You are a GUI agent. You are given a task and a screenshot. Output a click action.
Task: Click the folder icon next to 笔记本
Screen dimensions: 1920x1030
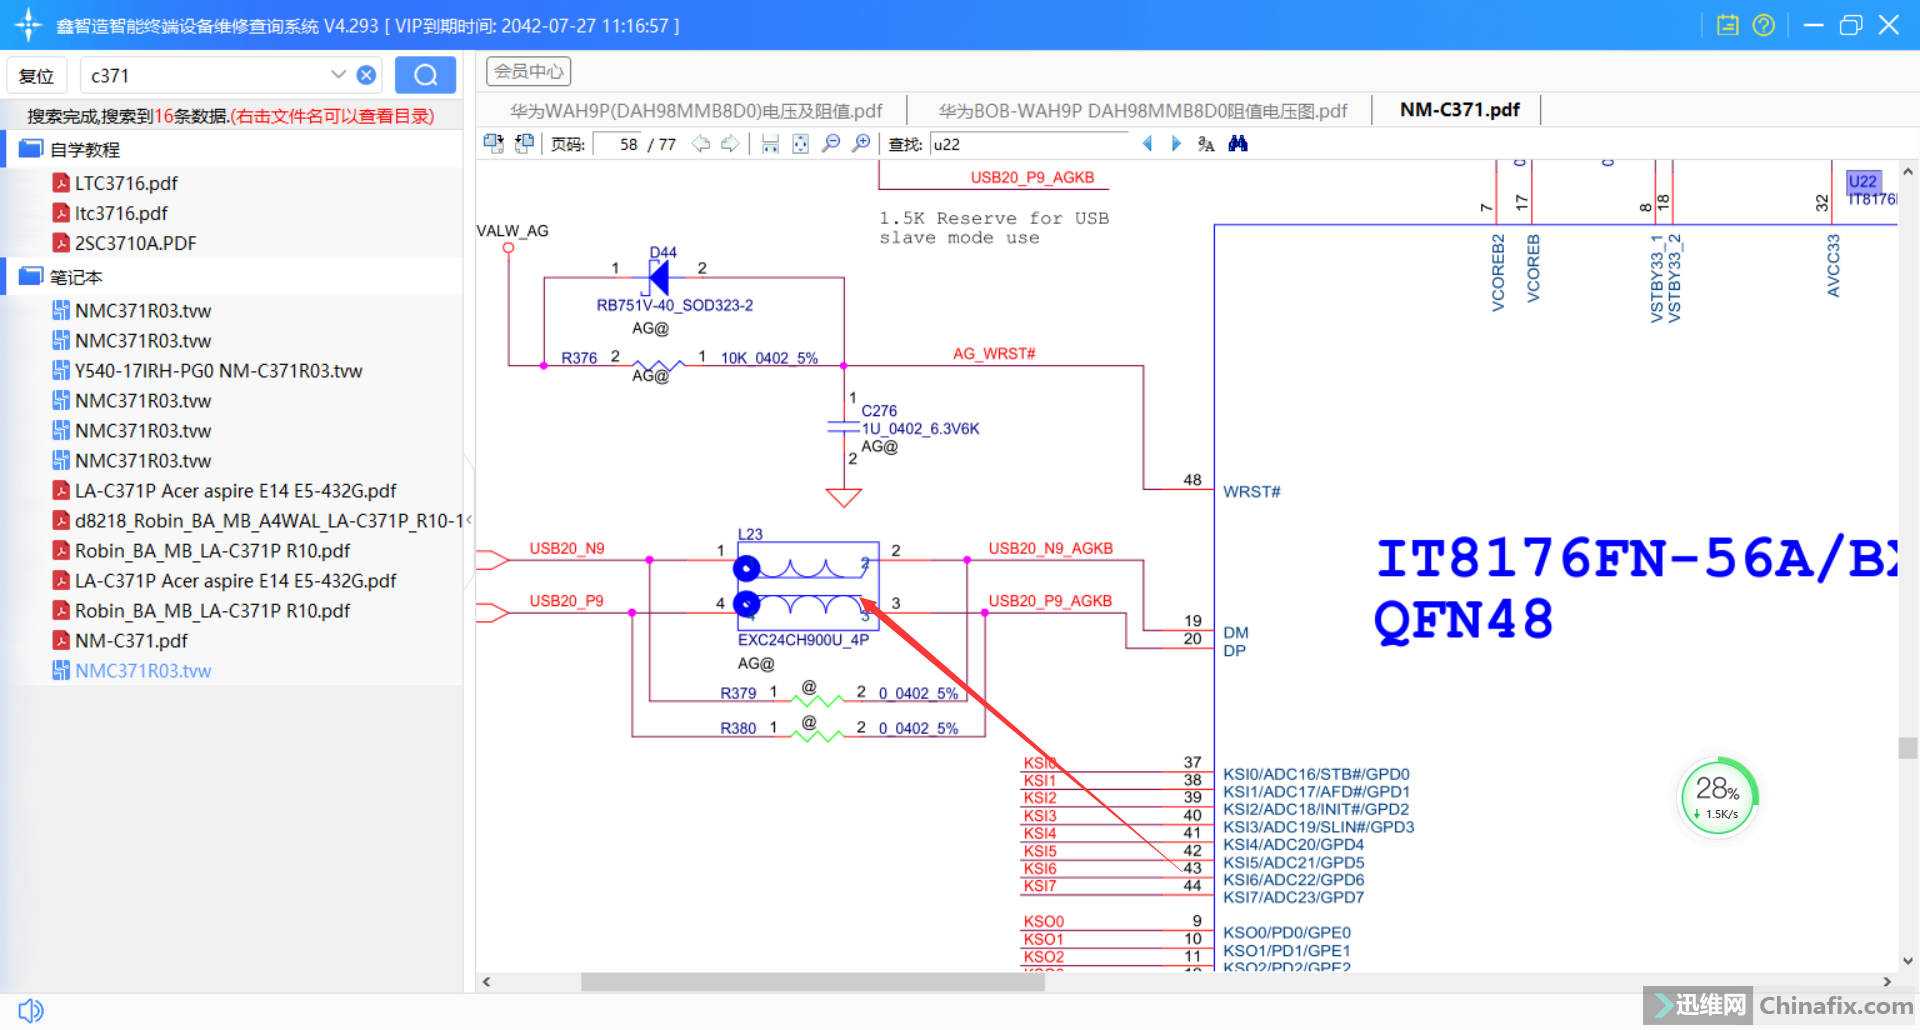(31, 276)
